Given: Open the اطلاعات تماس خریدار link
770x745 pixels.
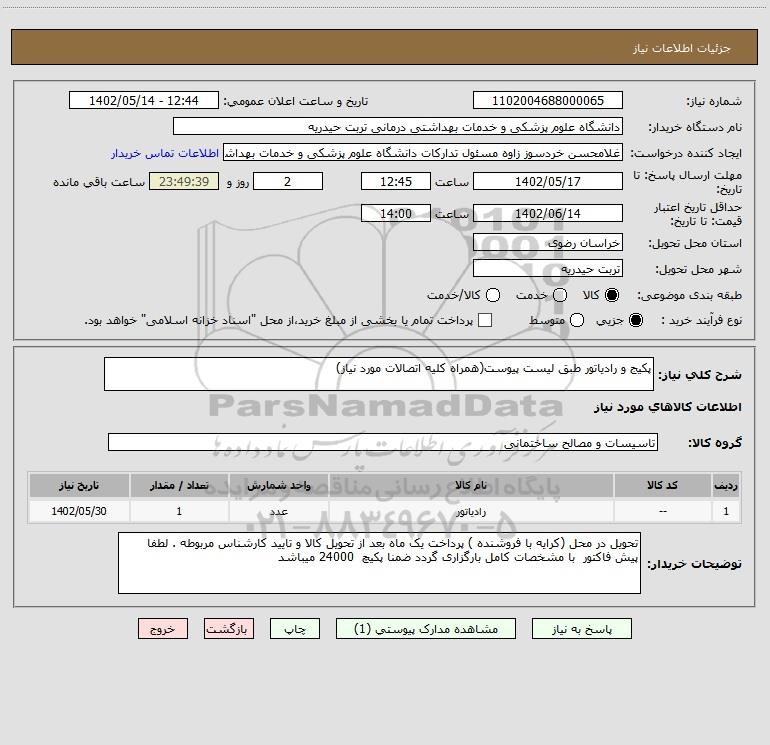Looking at the screenshot, I should point(165,153).
